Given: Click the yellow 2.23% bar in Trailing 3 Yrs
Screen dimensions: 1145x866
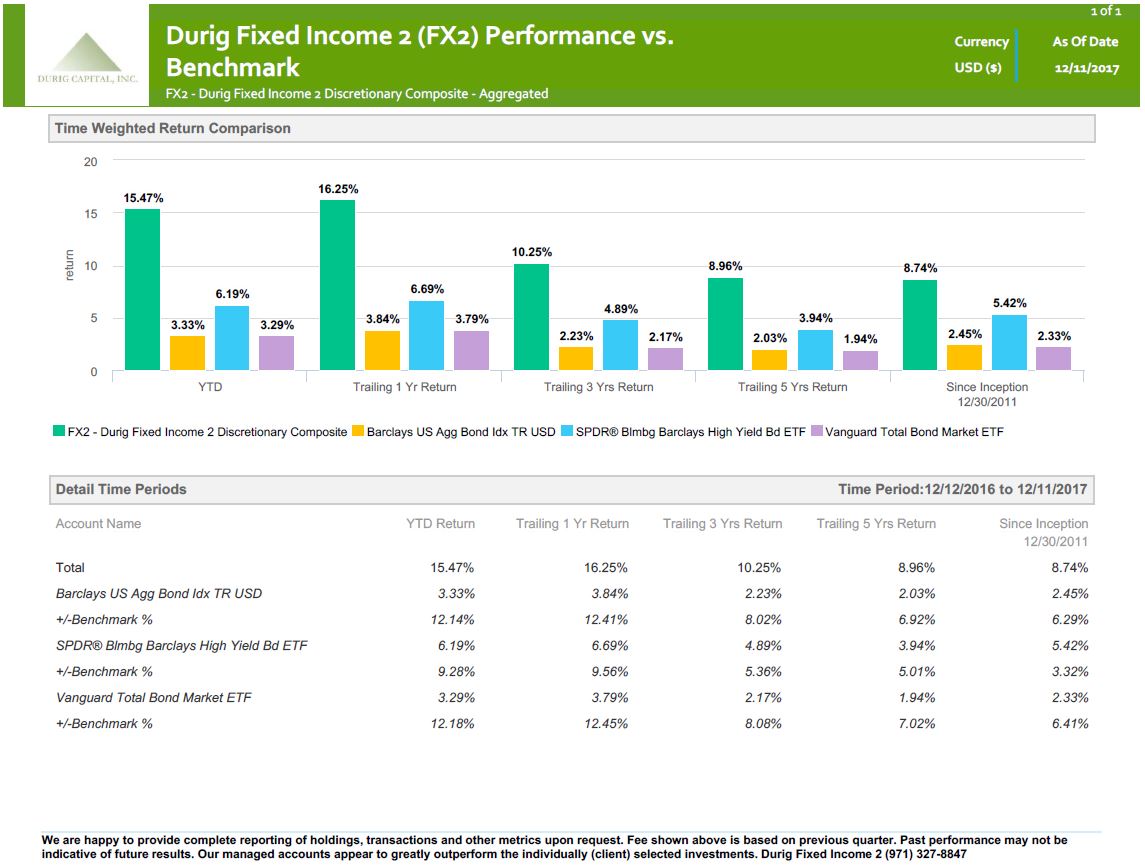Looking at the screenshot, I should [x=576, y=358].
